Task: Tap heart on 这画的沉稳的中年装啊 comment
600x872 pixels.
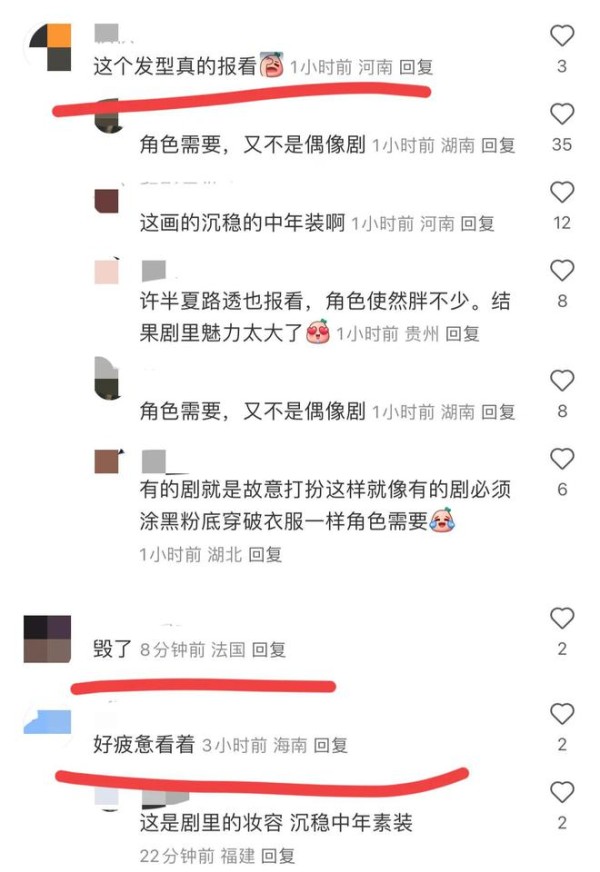Action: [562, 192]
